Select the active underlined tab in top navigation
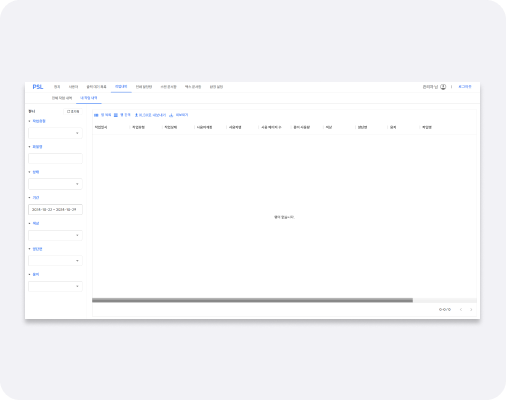506x400 pixels. (121, 87)
